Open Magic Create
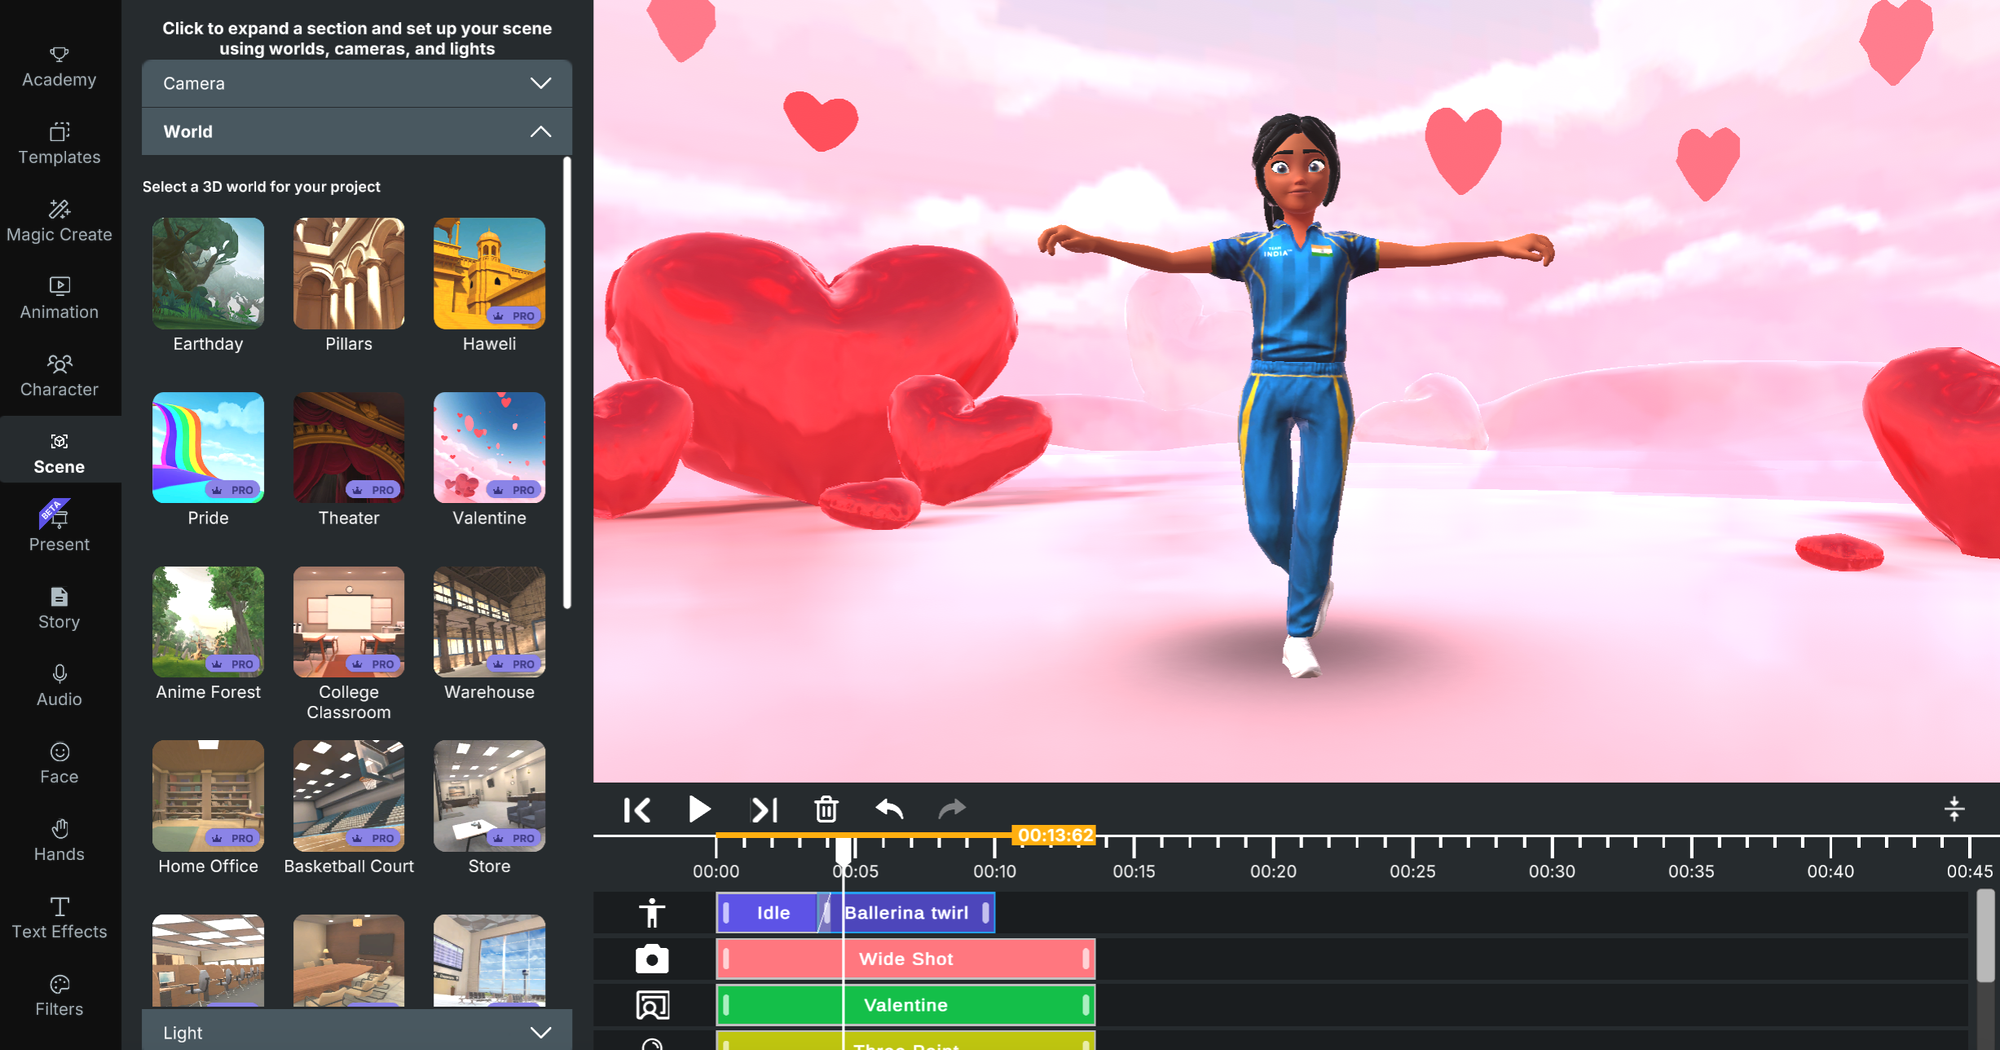This screenshot has height=1050, width=2000. 59,221
